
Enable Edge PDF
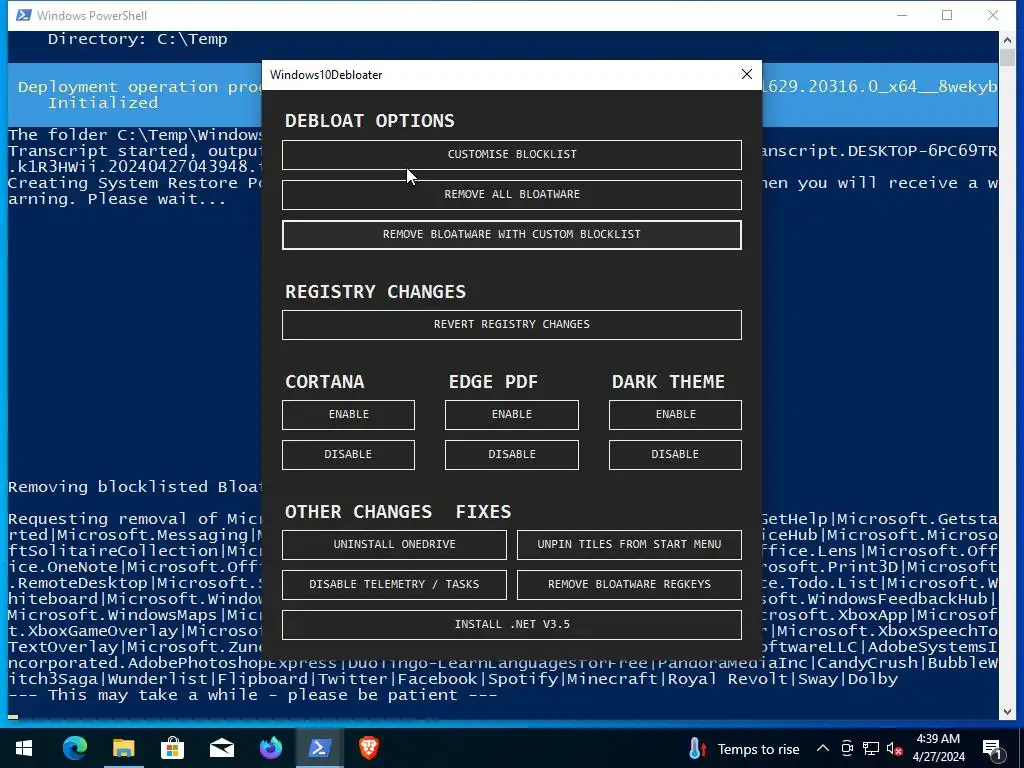[x=511, y=415]
